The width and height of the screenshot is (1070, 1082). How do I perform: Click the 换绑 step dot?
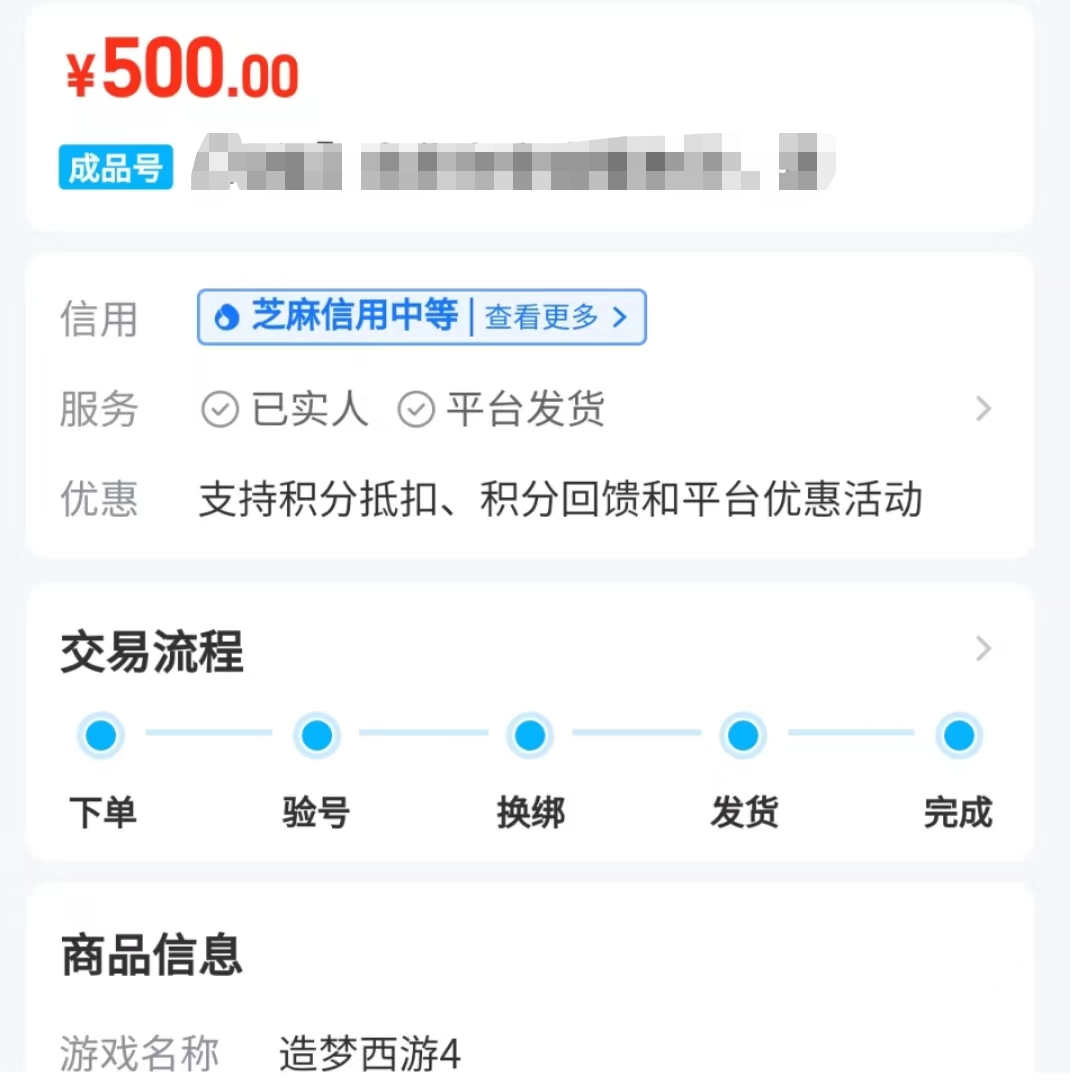529,736
